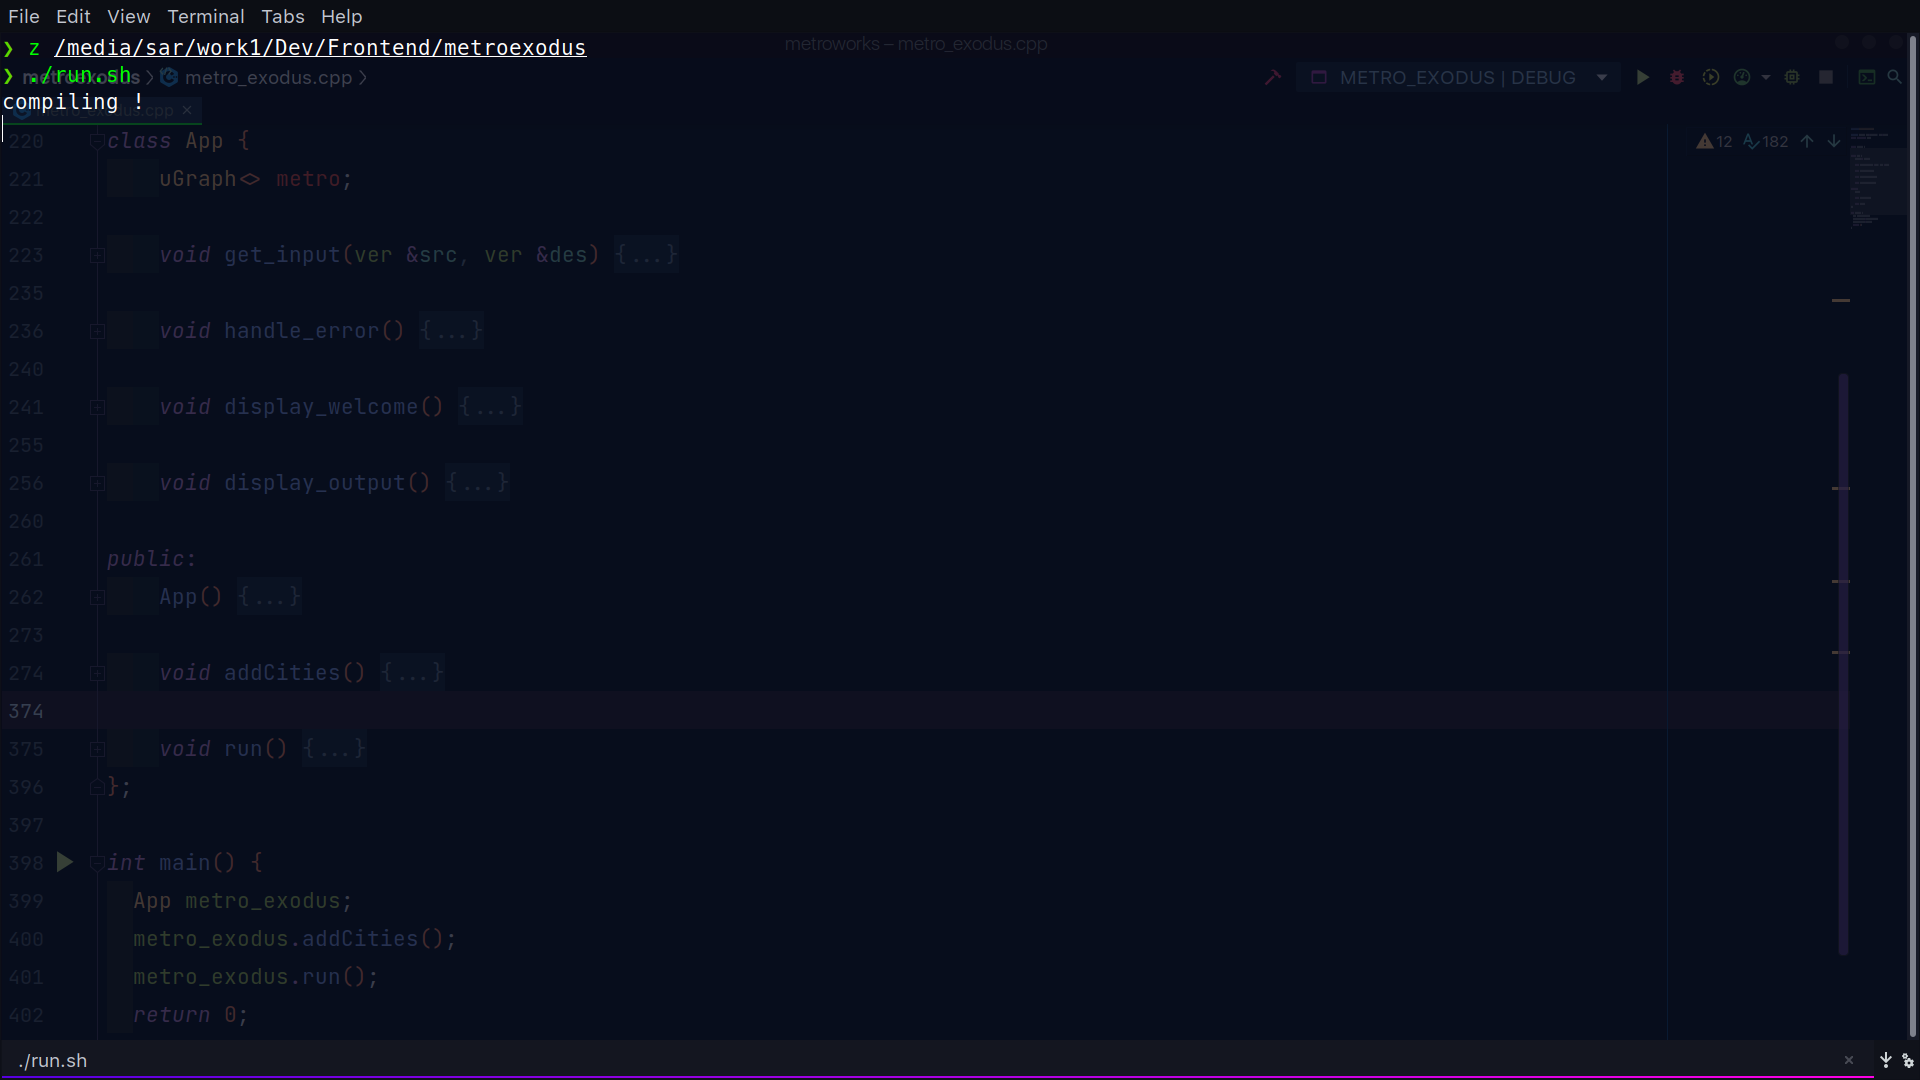Expand the folded get_input function body
Screen dimensions: 1920x1080
[646, 255]
